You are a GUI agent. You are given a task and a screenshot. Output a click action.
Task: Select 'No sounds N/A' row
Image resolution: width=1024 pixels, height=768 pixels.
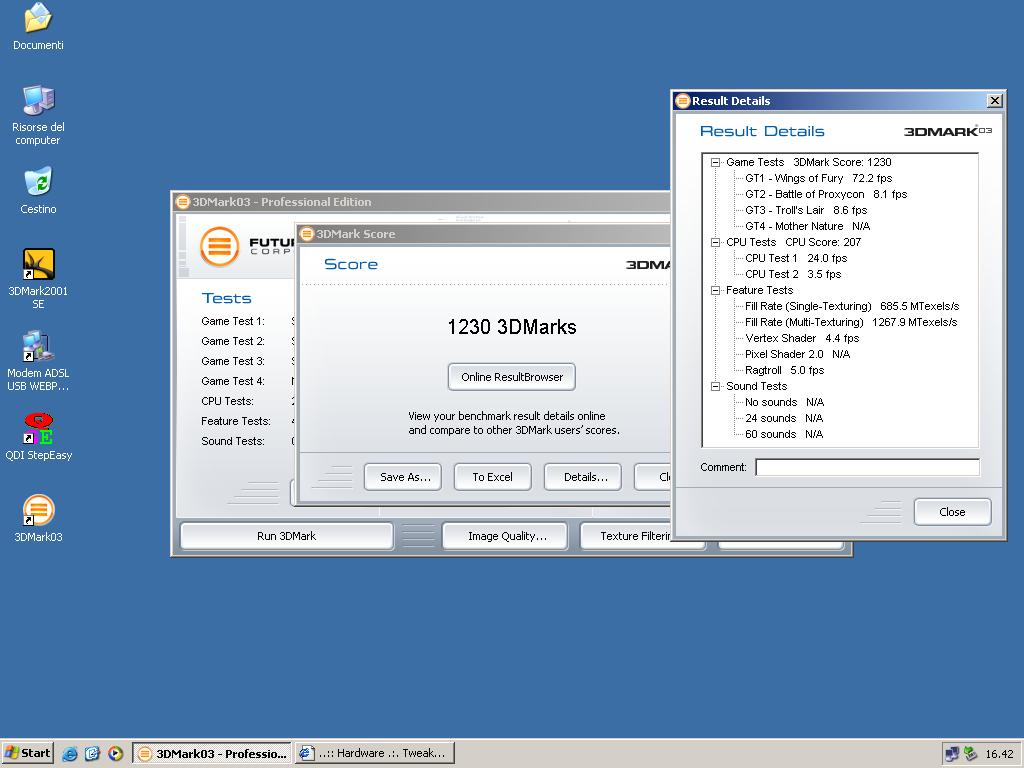784,402
